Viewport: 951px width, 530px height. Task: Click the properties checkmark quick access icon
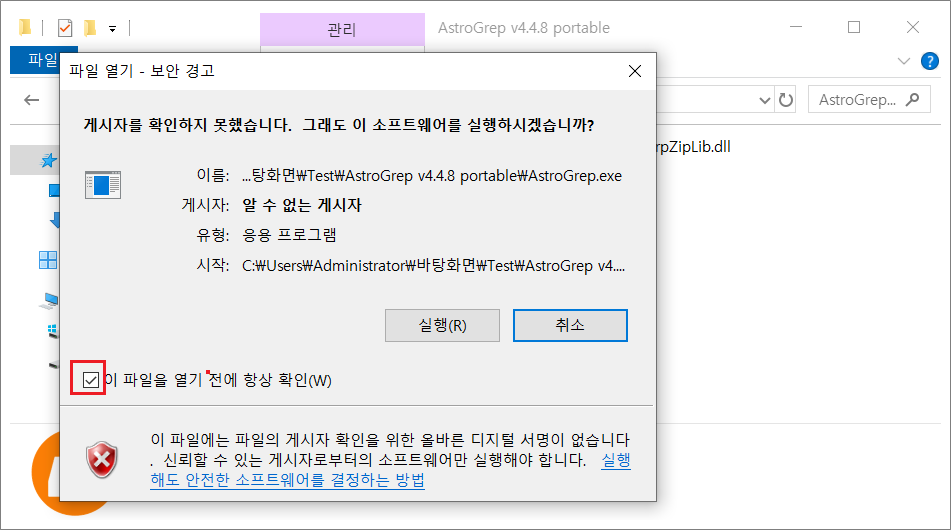tap(65, 28)
